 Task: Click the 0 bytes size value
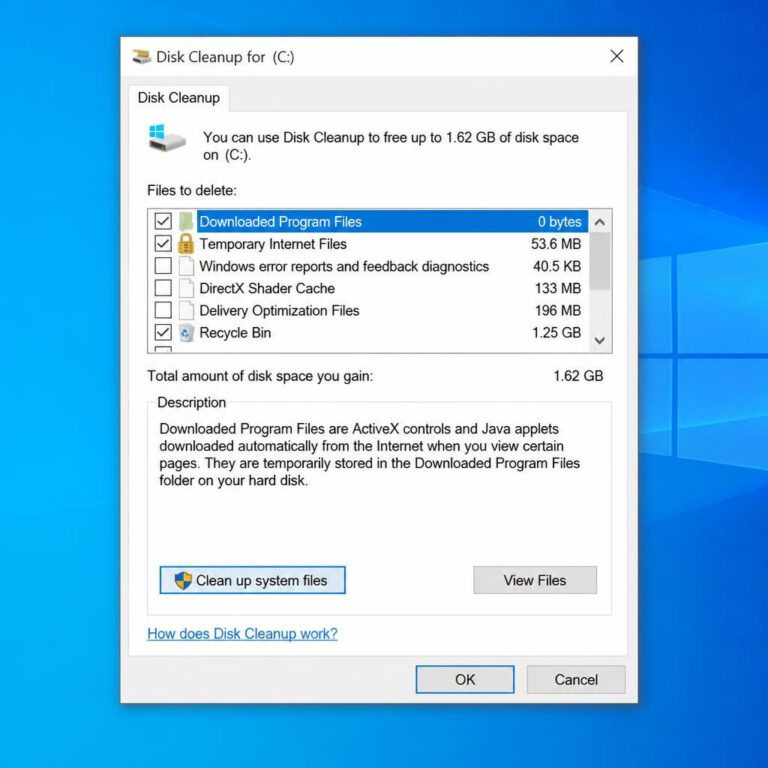(x=559, y=222)
